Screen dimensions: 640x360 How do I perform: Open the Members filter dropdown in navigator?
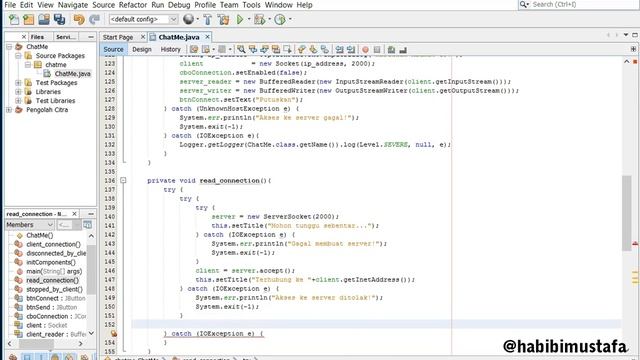tap(29, 225)
